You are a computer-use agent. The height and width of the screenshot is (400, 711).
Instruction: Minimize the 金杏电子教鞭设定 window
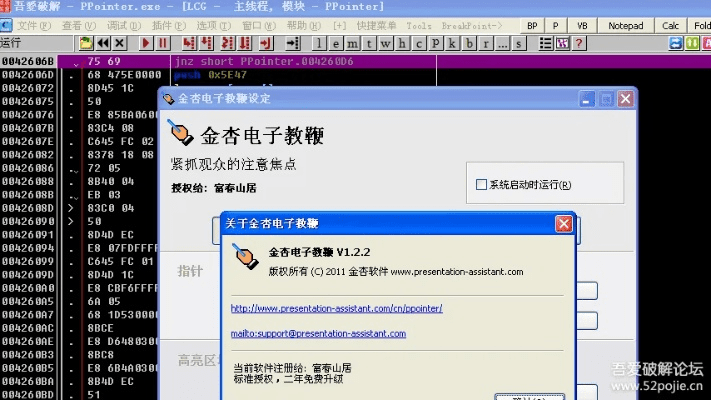click(x=586, y=99)
